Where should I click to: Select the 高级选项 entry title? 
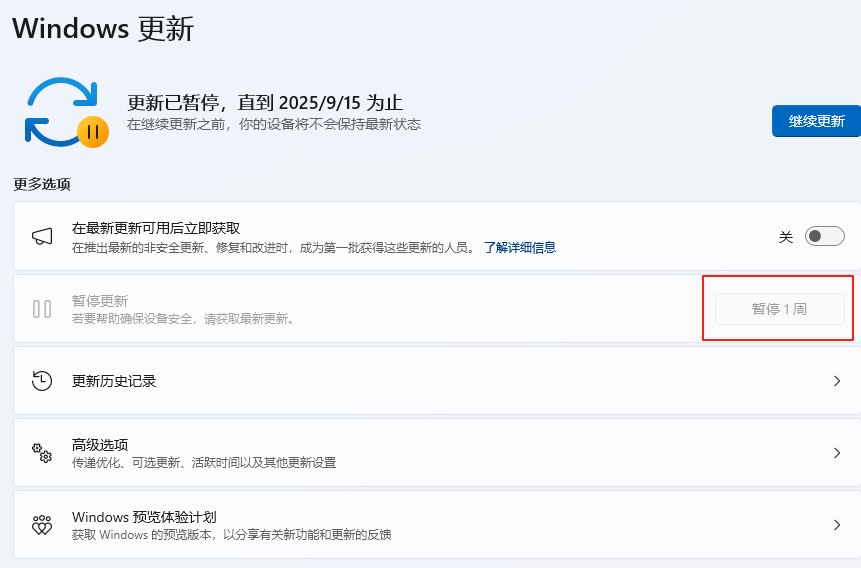100,444
